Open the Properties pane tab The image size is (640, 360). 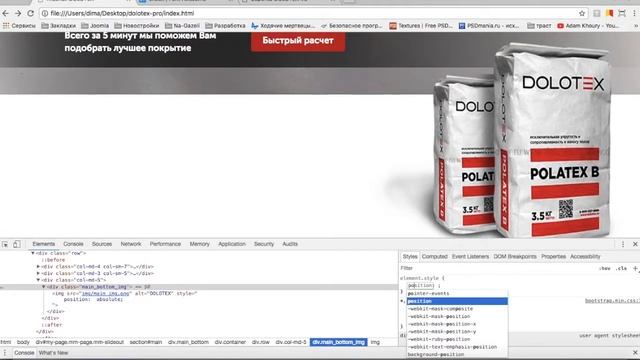553,256
